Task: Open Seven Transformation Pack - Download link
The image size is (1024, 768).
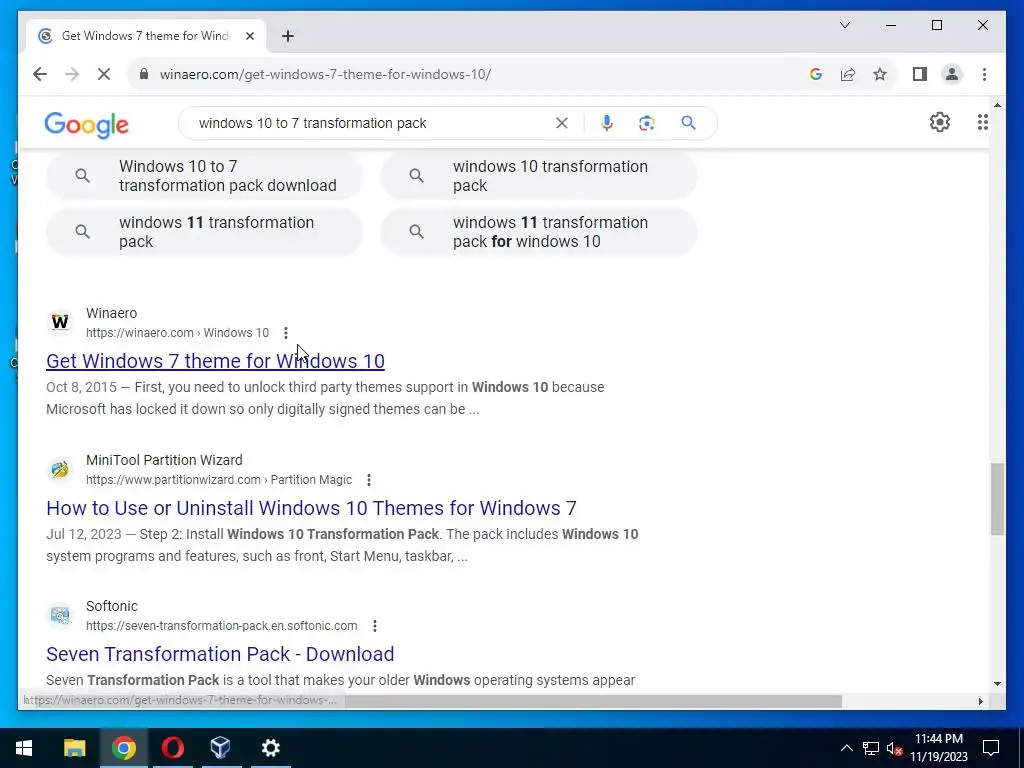Action: 220,654
